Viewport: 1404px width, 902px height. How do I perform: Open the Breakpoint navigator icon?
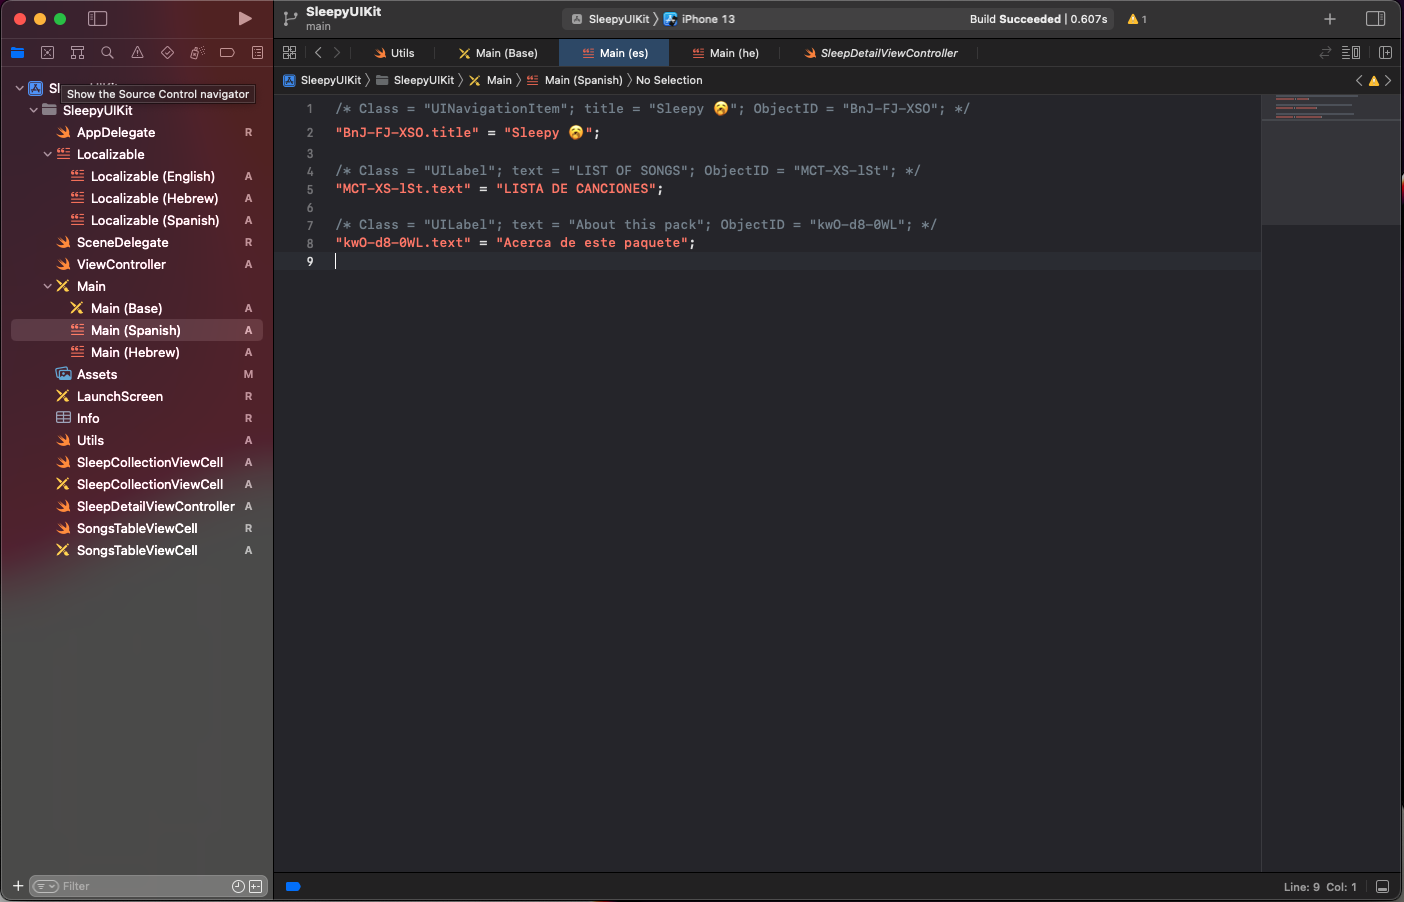[227, 53]
